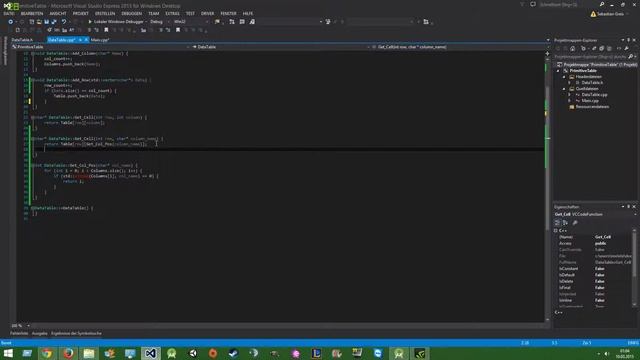Click the alphabetical sort icon in Eigenschaften
This screenshot has width=640, height=360.
[x=565, y=222]
